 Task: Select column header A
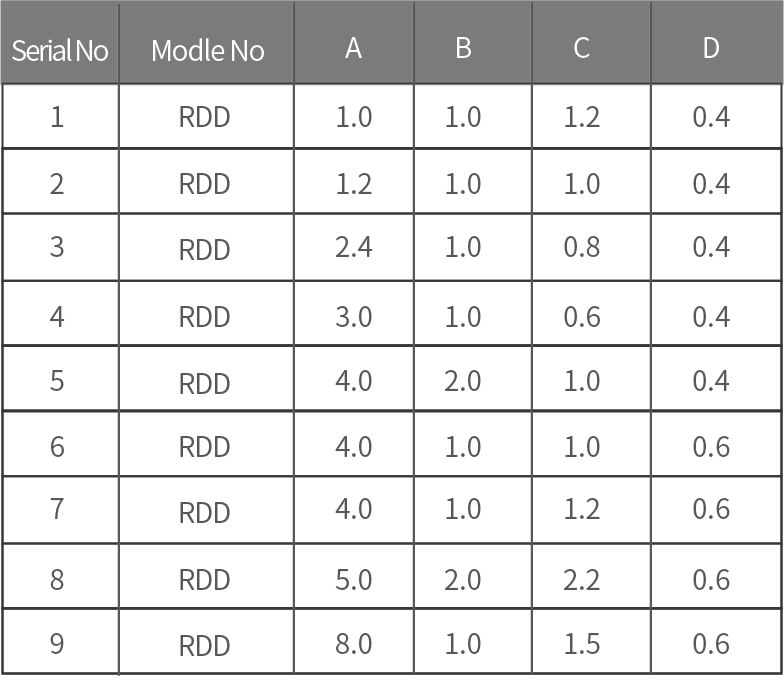pyautogui.click(x=353, y=48)
